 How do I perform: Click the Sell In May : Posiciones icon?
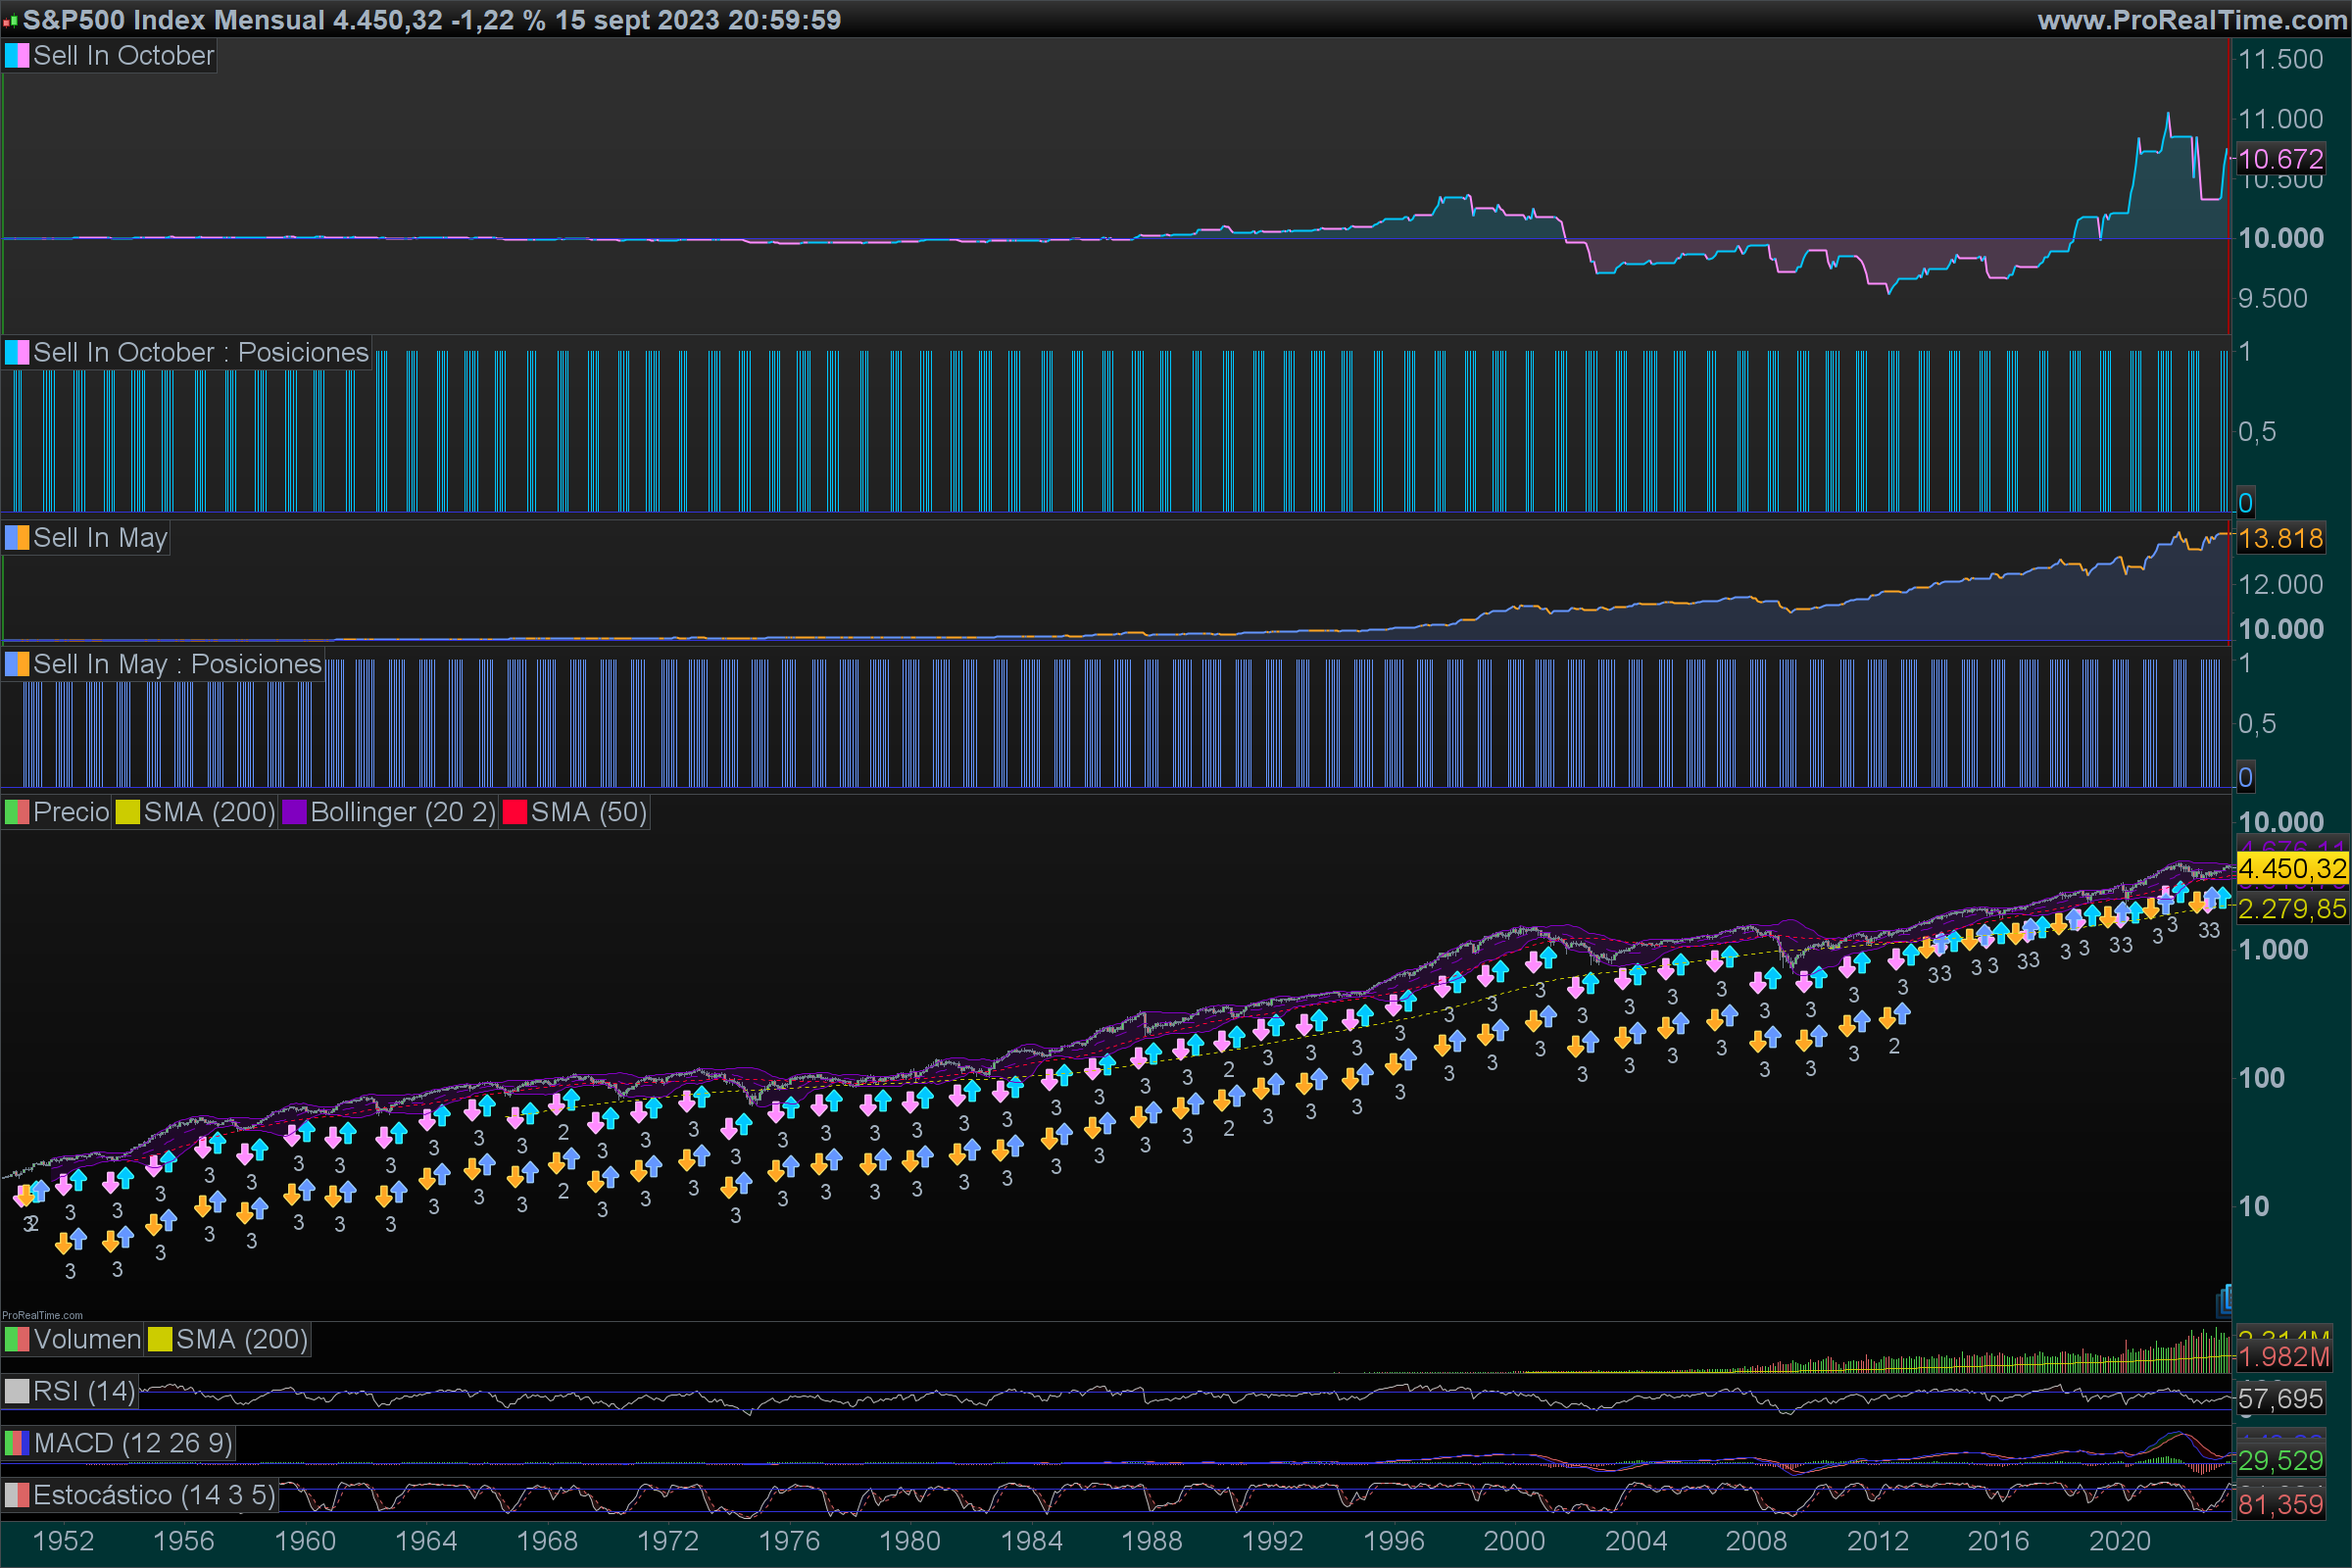click(x=17, y=664)
